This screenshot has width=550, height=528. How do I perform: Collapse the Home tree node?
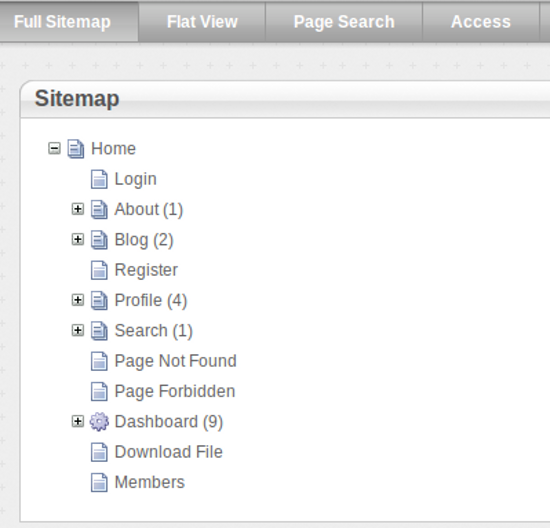54,148
